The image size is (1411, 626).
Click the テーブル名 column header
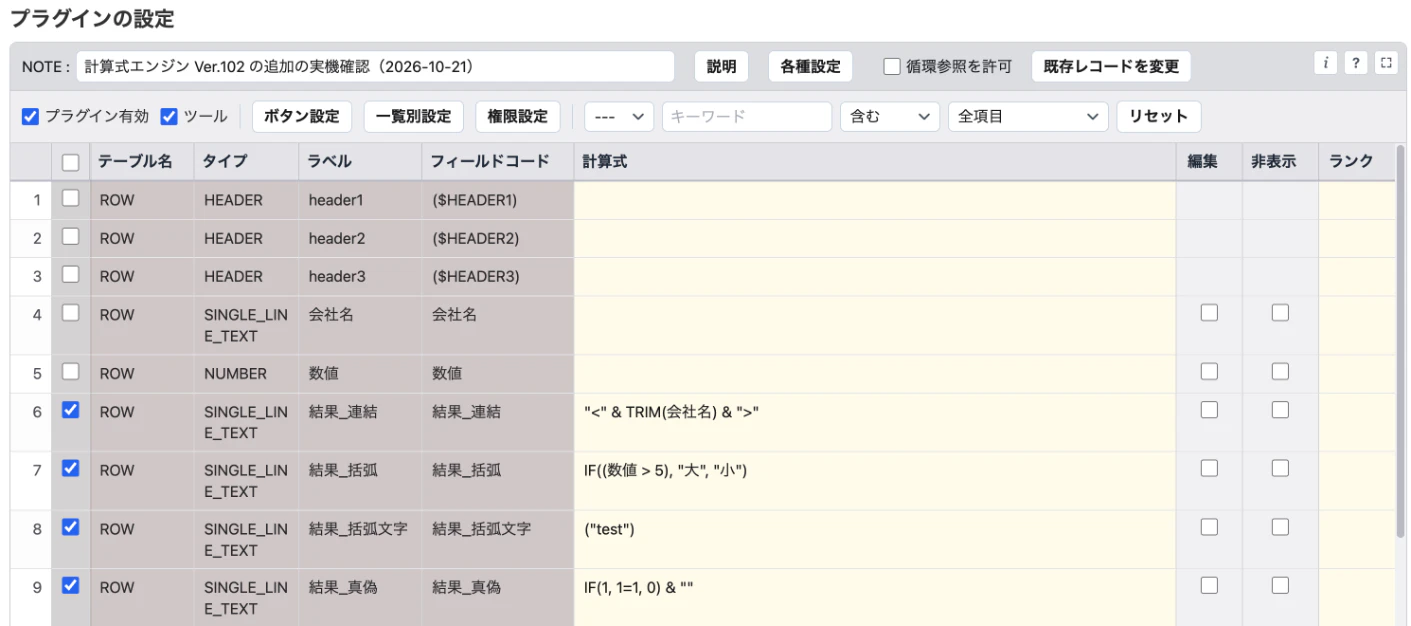[142, 162]
